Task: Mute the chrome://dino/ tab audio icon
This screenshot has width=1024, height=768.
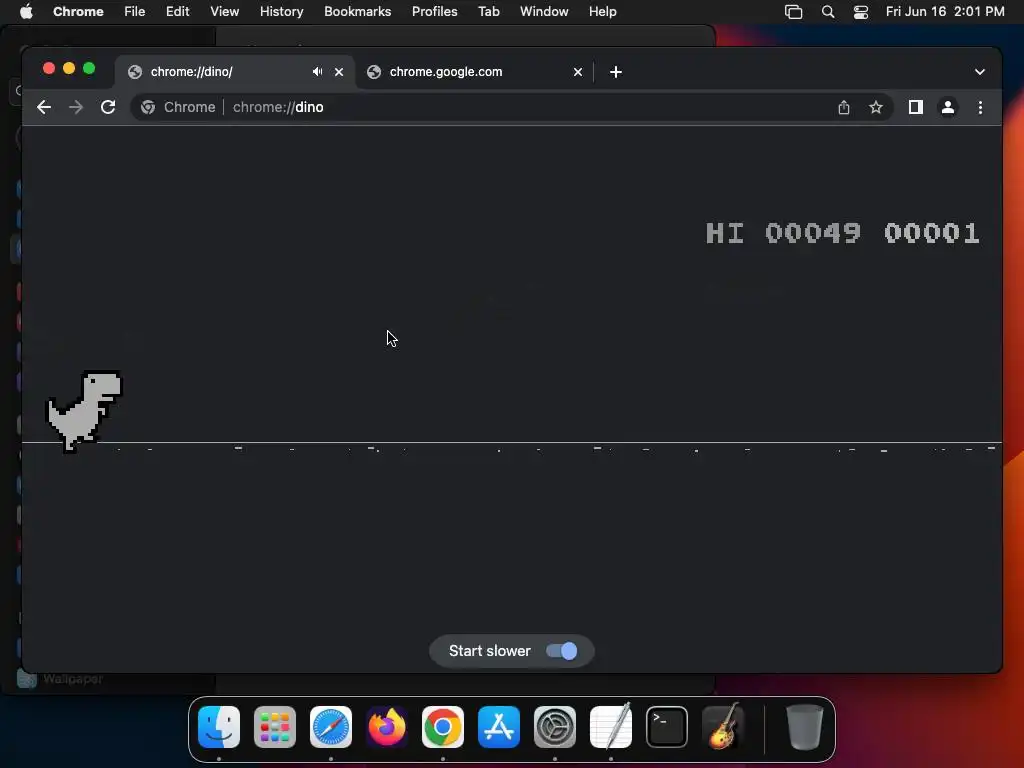Action: [x=317, y=72]
